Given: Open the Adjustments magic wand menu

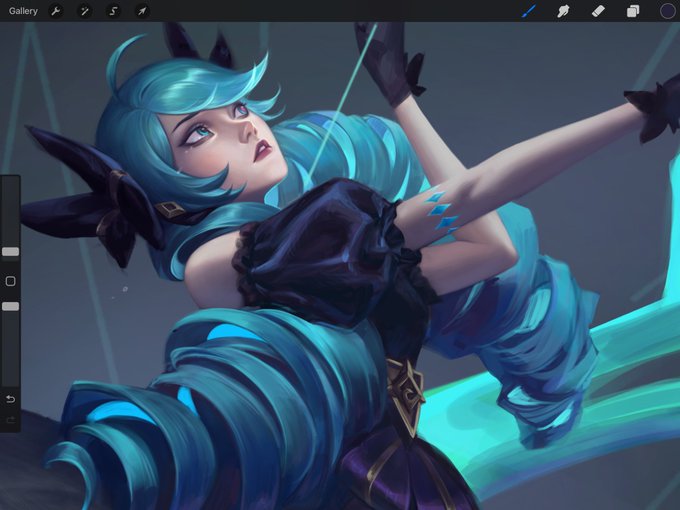Looking at the screenshot, I should [85, 11].
